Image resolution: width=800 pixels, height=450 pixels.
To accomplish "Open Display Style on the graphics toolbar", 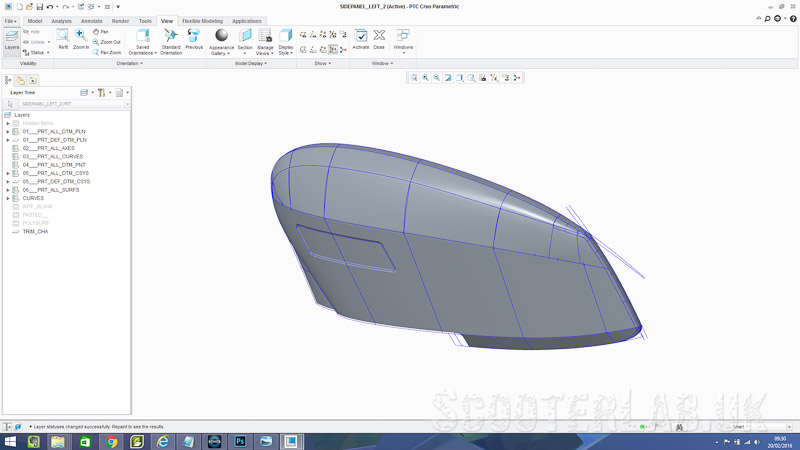I will click(460, 78).
